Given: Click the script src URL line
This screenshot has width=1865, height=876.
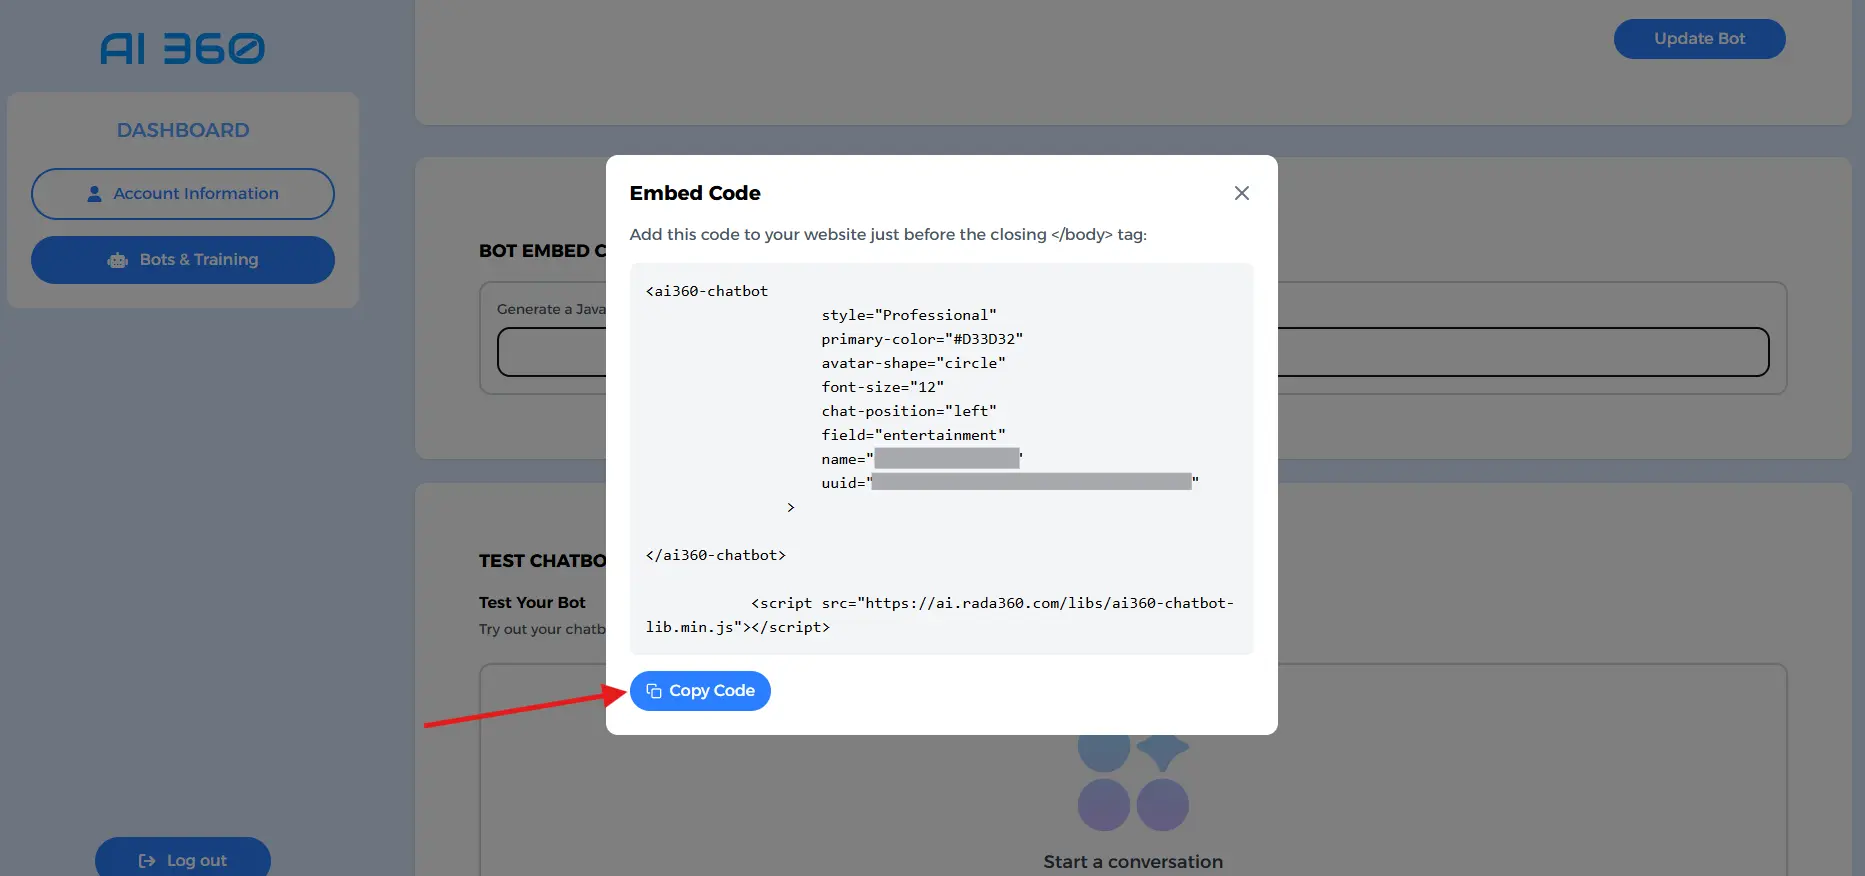Looking at the screenshot, I should (940, 615).
